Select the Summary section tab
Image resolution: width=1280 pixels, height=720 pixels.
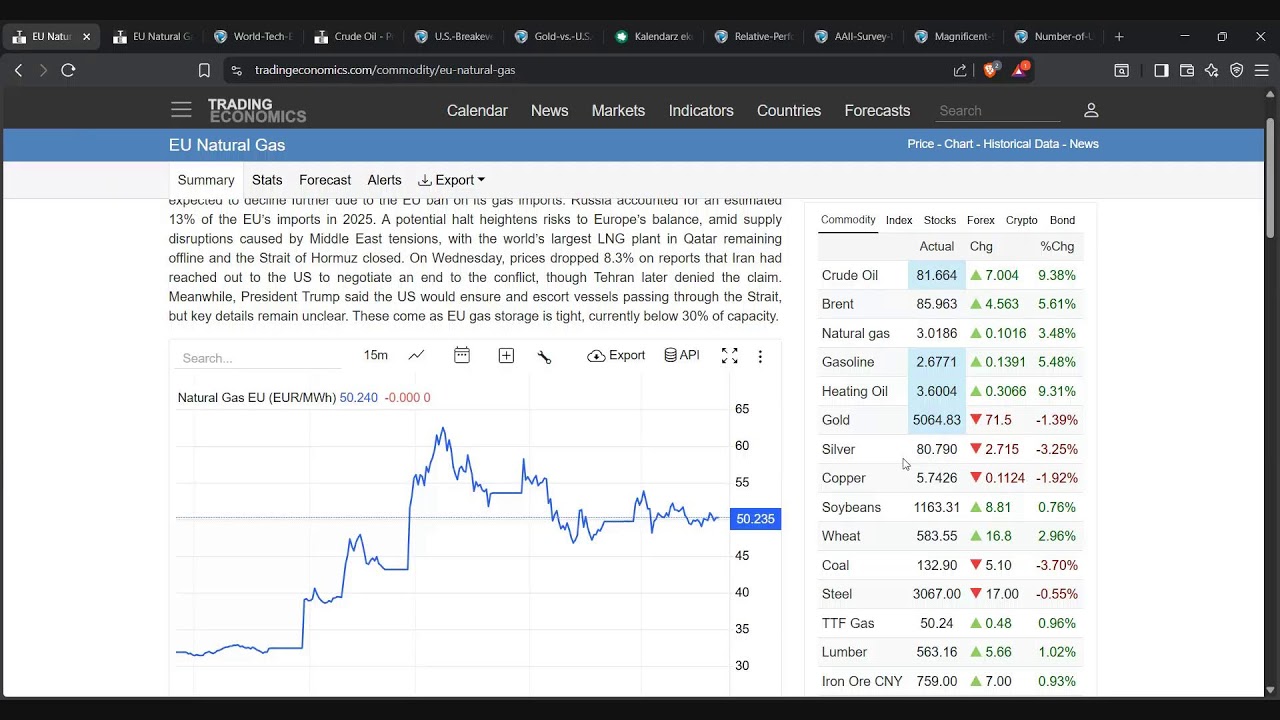pyautogui.click(x=206, y=180)
